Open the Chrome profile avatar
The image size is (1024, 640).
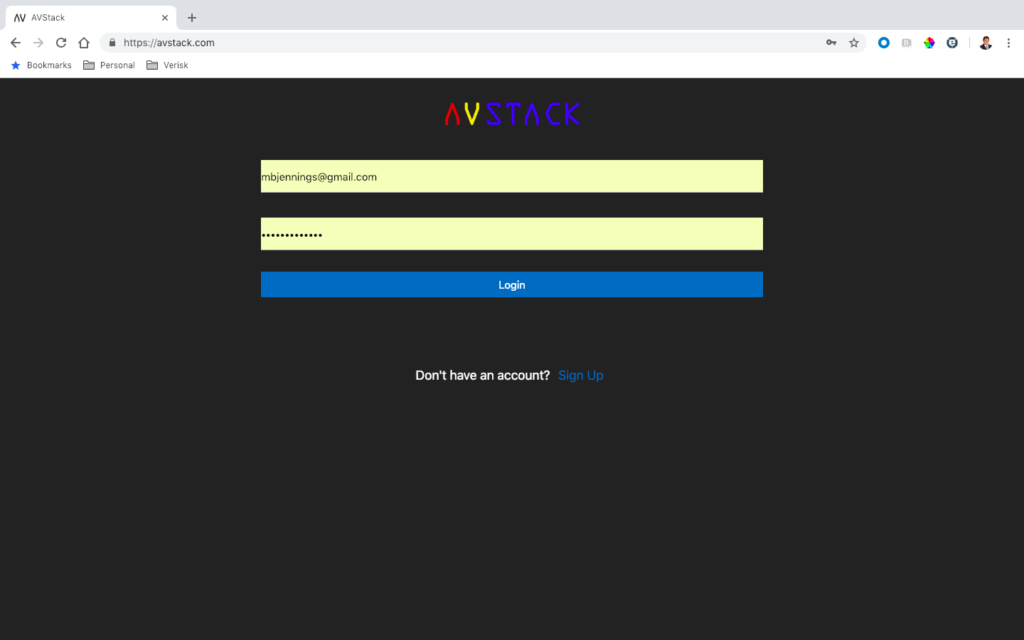(985, 42)
